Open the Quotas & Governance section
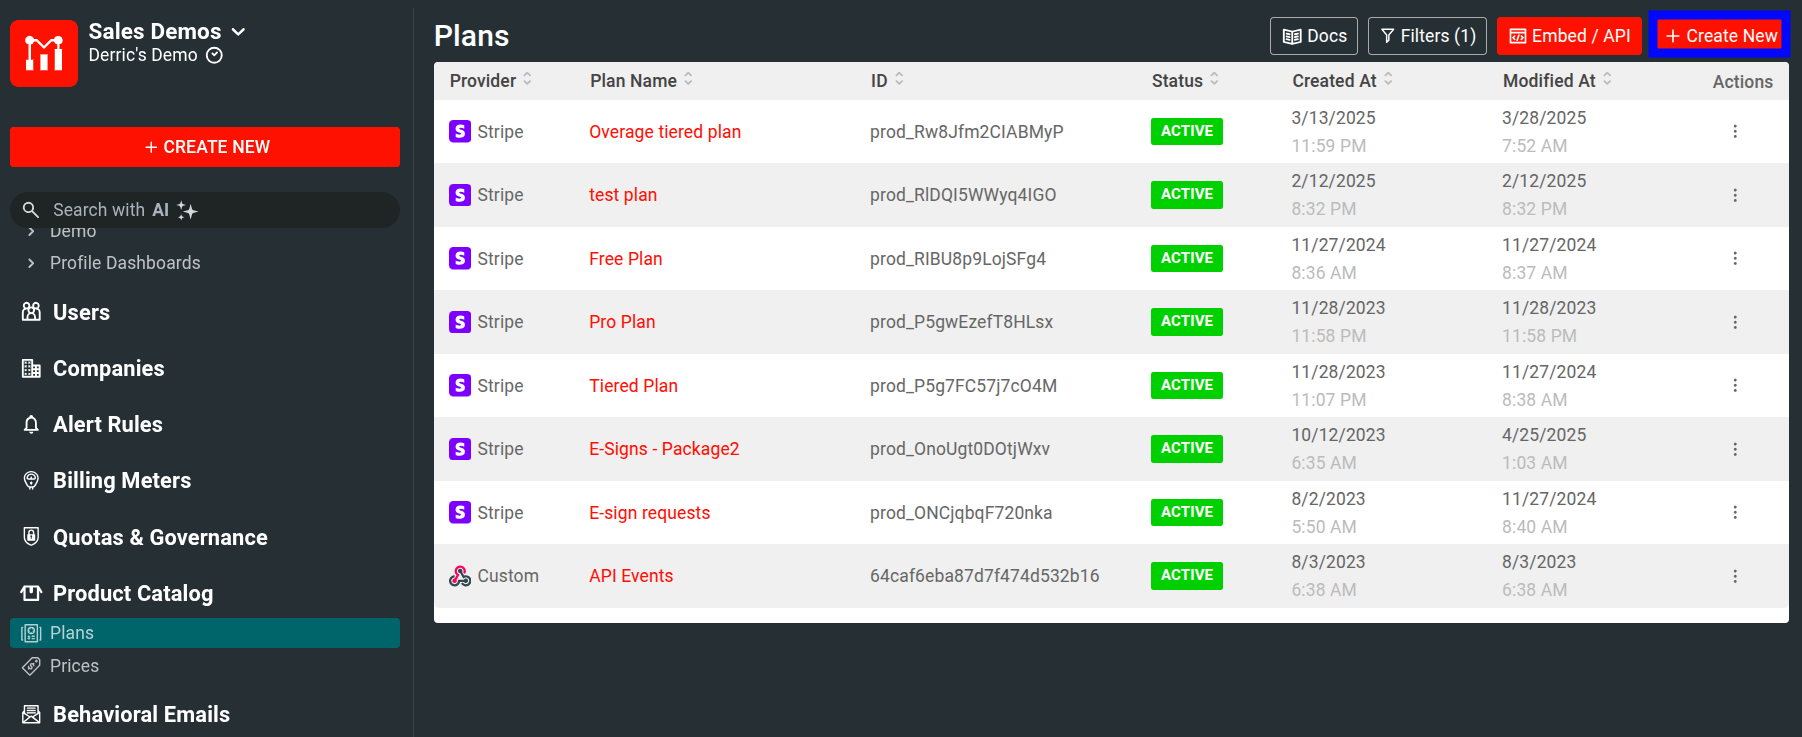This screenshot has height=737, width=1802. [x=160, y=538]
